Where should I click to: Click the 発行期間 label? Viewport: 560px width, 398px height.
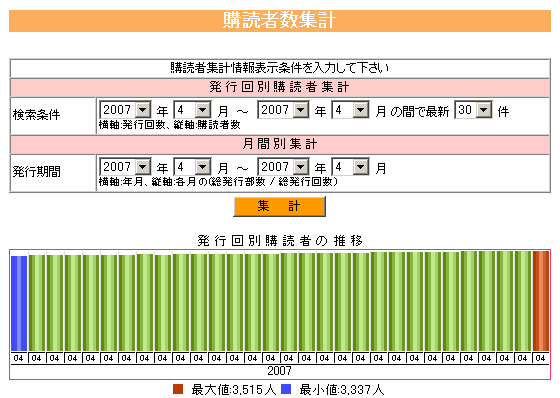36,171
